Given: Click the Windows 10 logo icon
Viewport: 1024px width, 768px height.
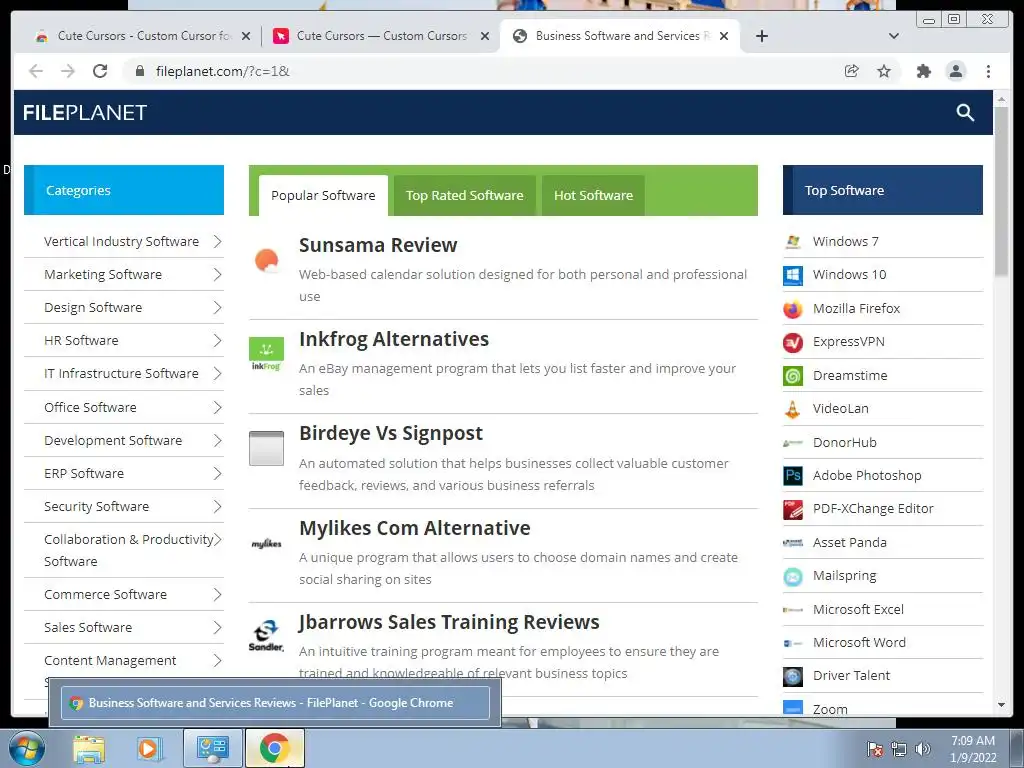Looking at the screenshot, I should 793,275.
